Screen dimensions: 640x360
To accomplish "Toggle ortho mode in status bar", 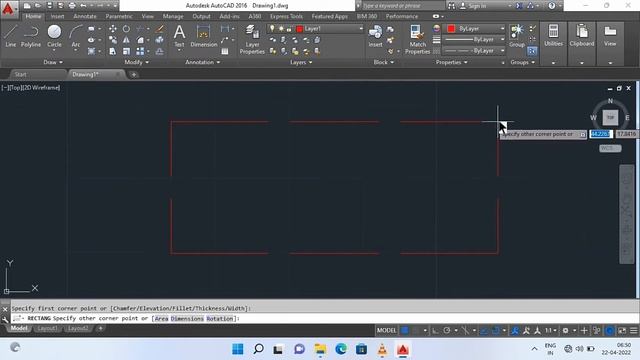I will pos(436,330).
